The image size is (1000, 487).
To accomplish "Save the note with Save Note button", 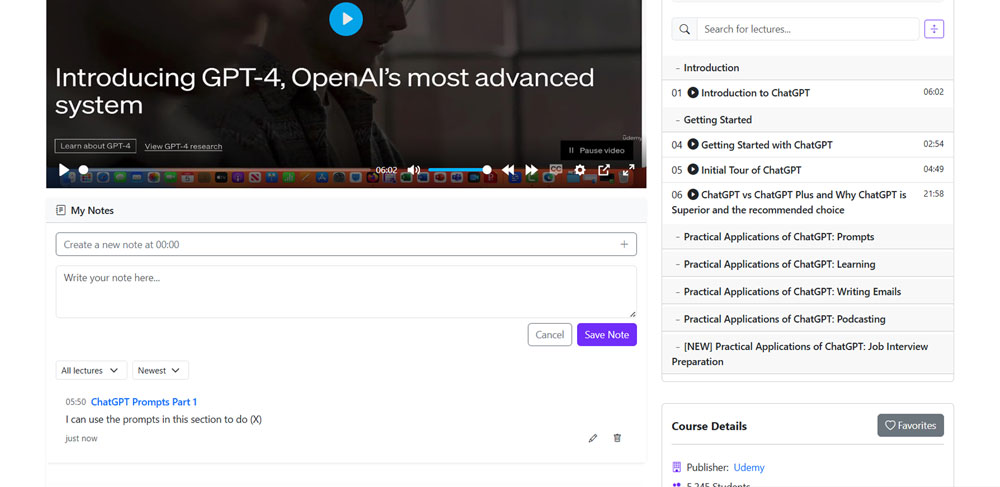I will [x=607, y=335].
